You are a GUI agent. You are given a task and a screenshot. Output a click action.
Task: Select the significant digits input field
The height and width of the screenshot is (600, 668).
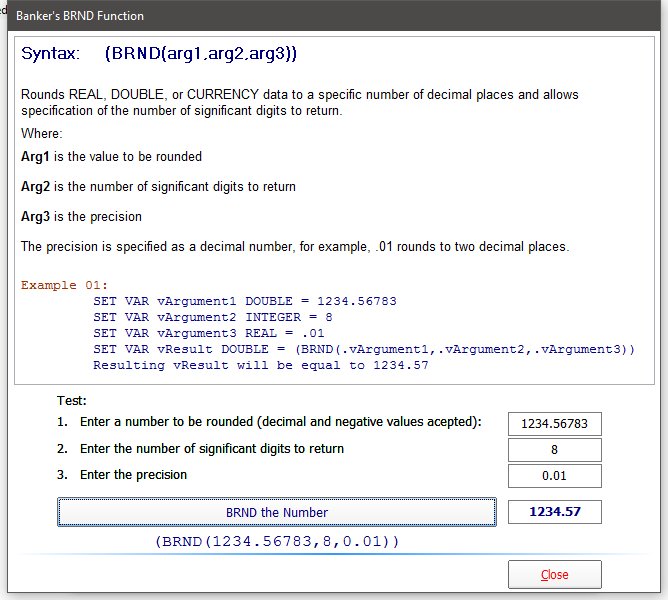click(x=554, y=450)
